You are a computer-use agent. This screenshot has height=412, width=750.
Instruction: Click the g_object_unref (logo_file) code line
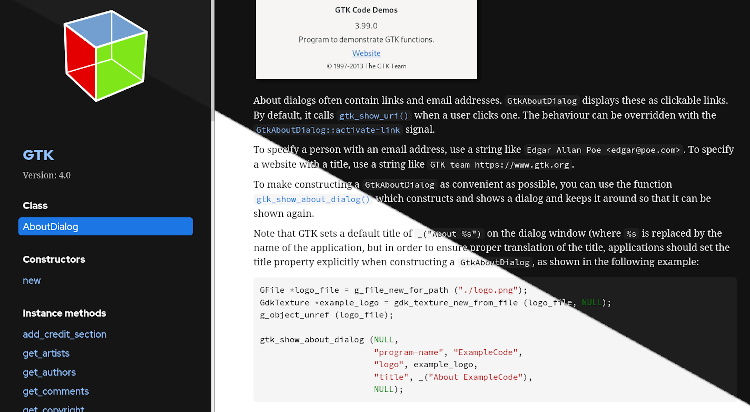pos(327,315)
